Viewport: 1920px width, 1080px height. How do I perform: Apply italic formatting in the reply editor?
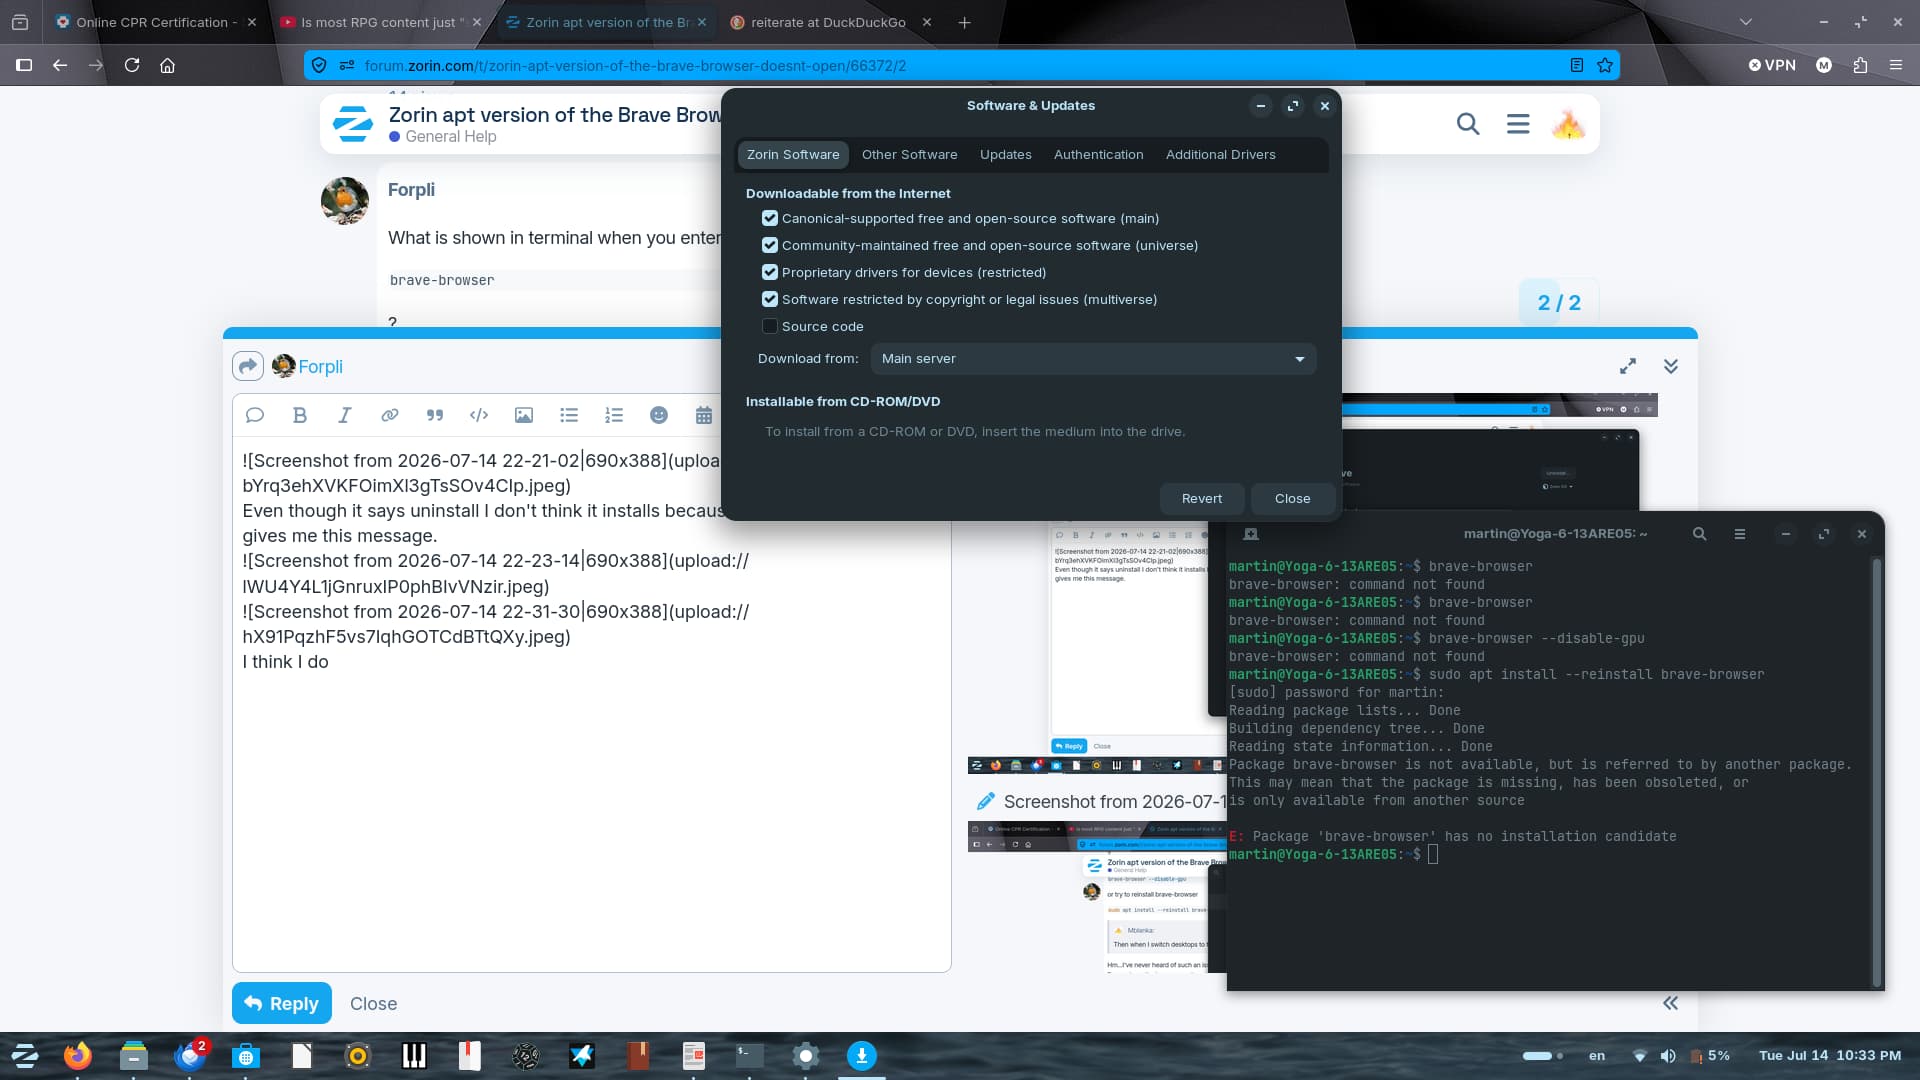click(344, 415)
